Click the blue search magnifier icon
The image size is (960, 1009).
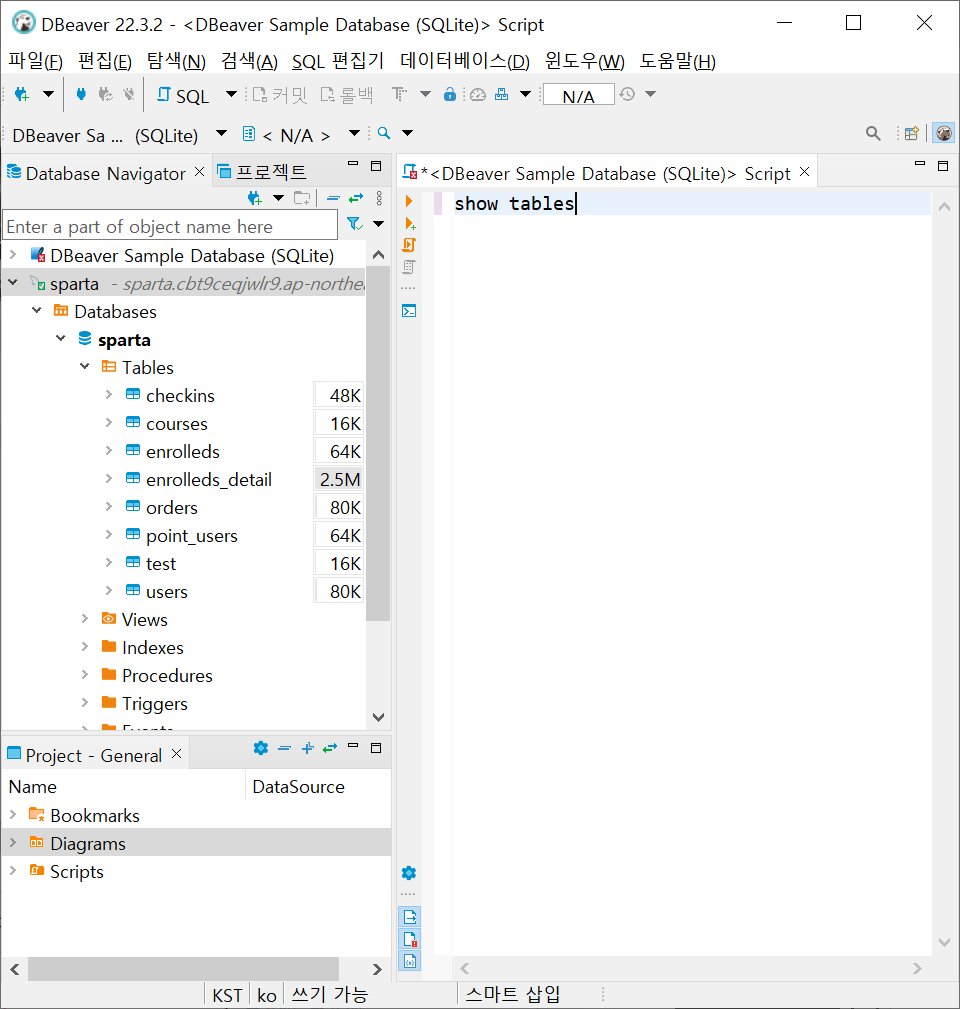point(383,133)
